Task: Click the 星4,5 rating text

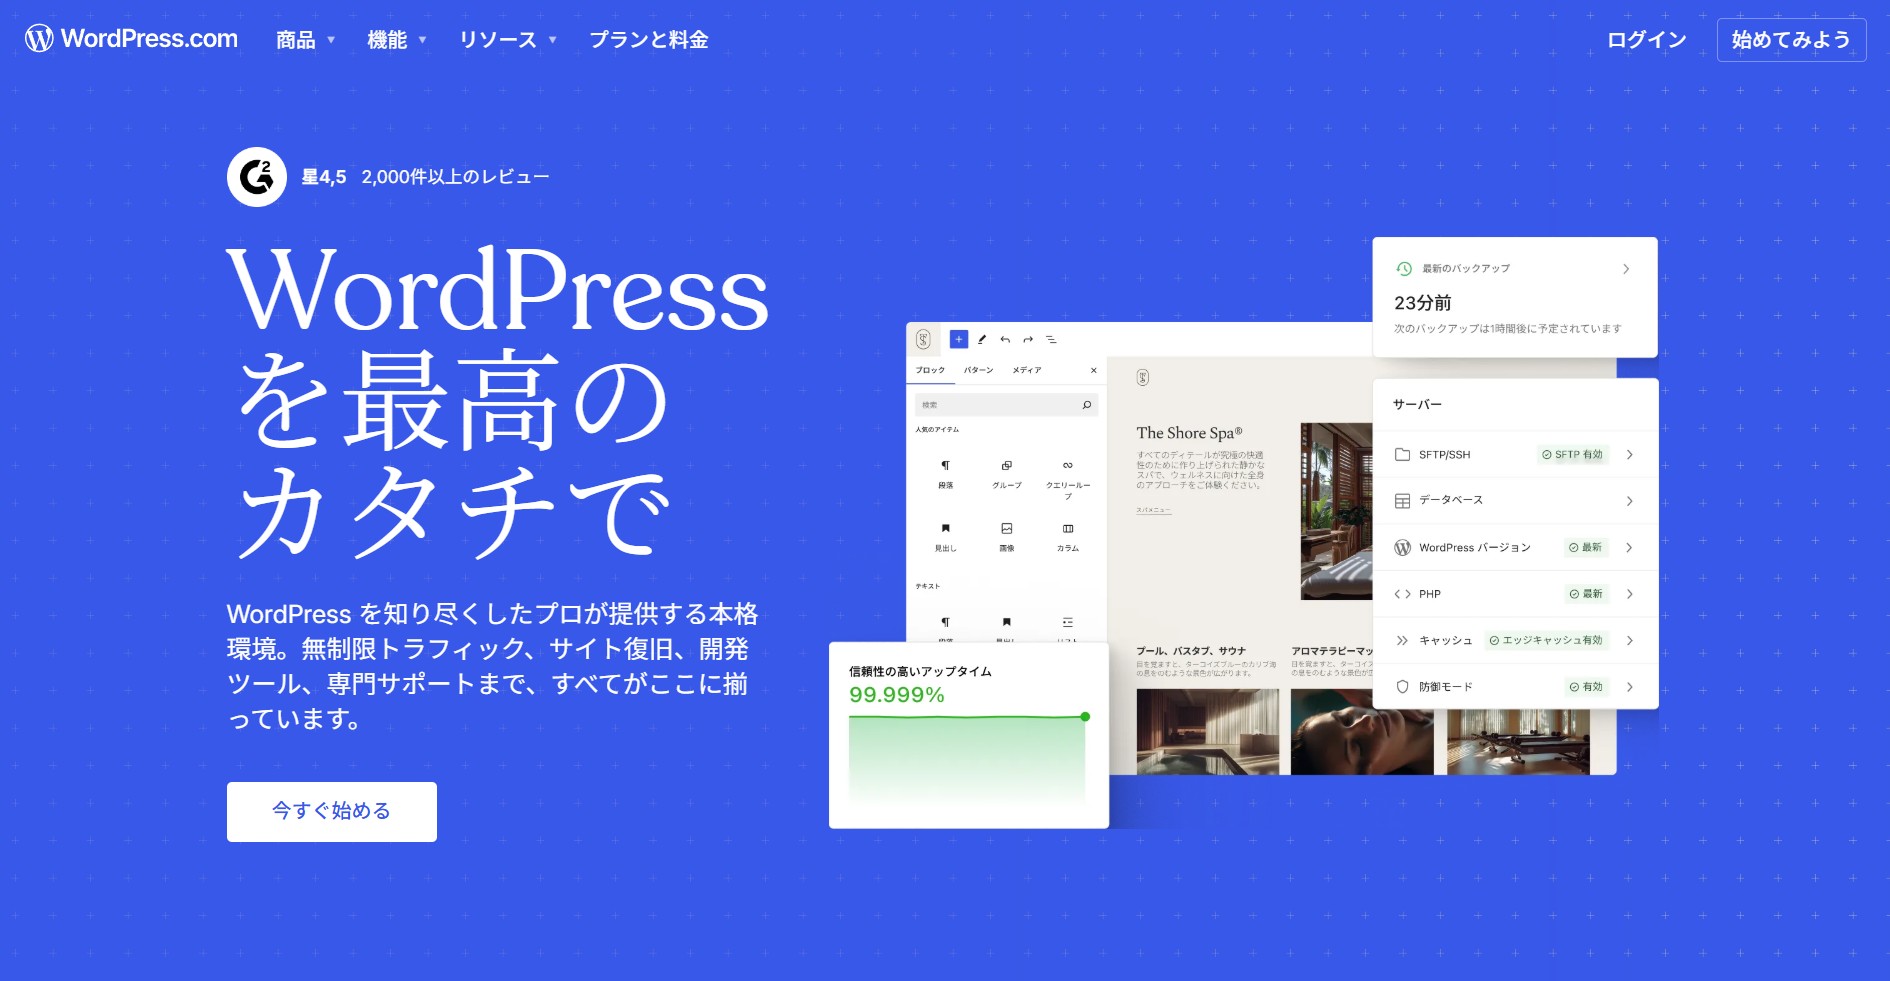Action: 324,177
